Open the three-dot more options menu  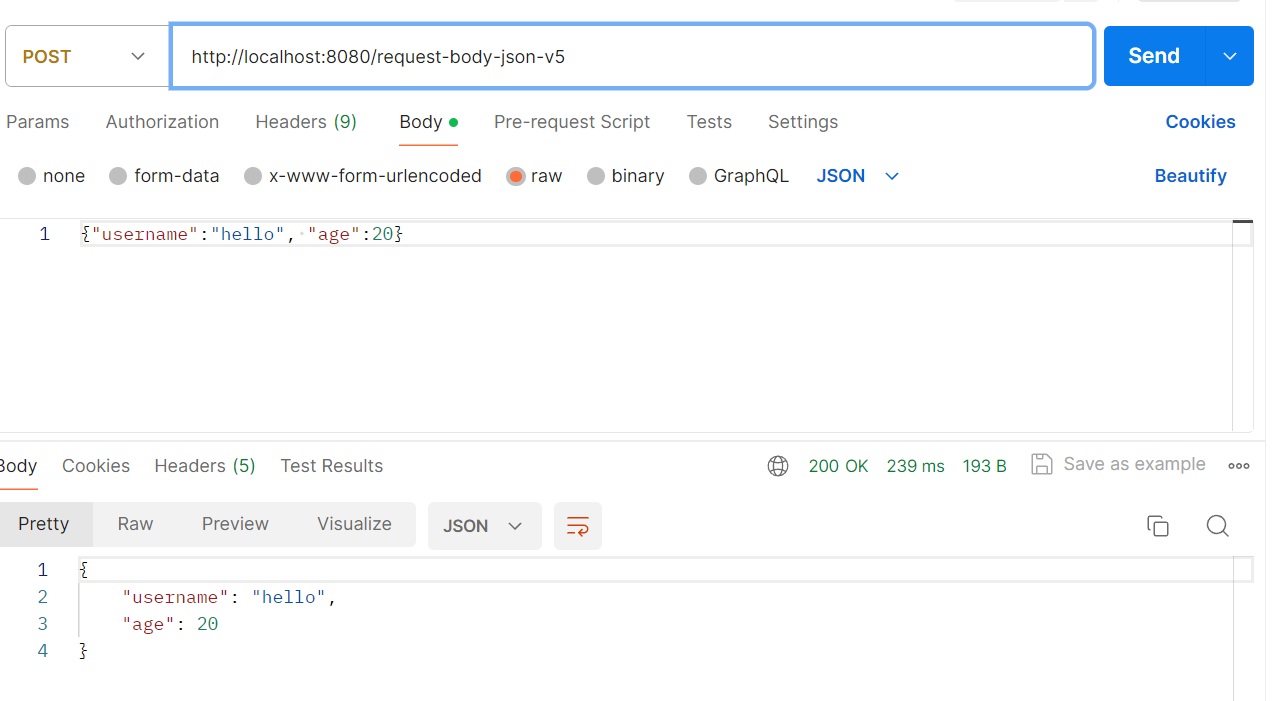click(x=1239, y=466)
